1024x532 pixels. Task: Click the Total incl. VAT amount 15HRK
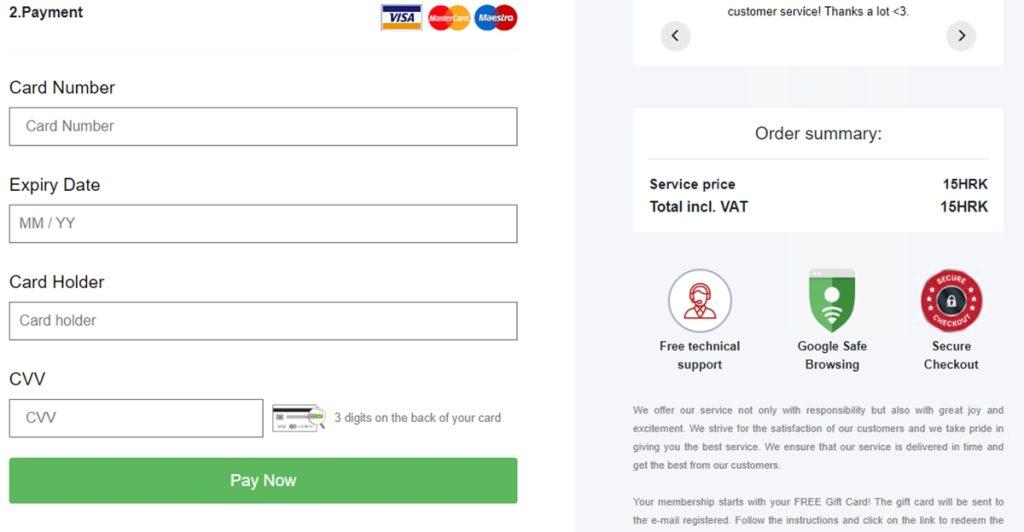point(964,207)
